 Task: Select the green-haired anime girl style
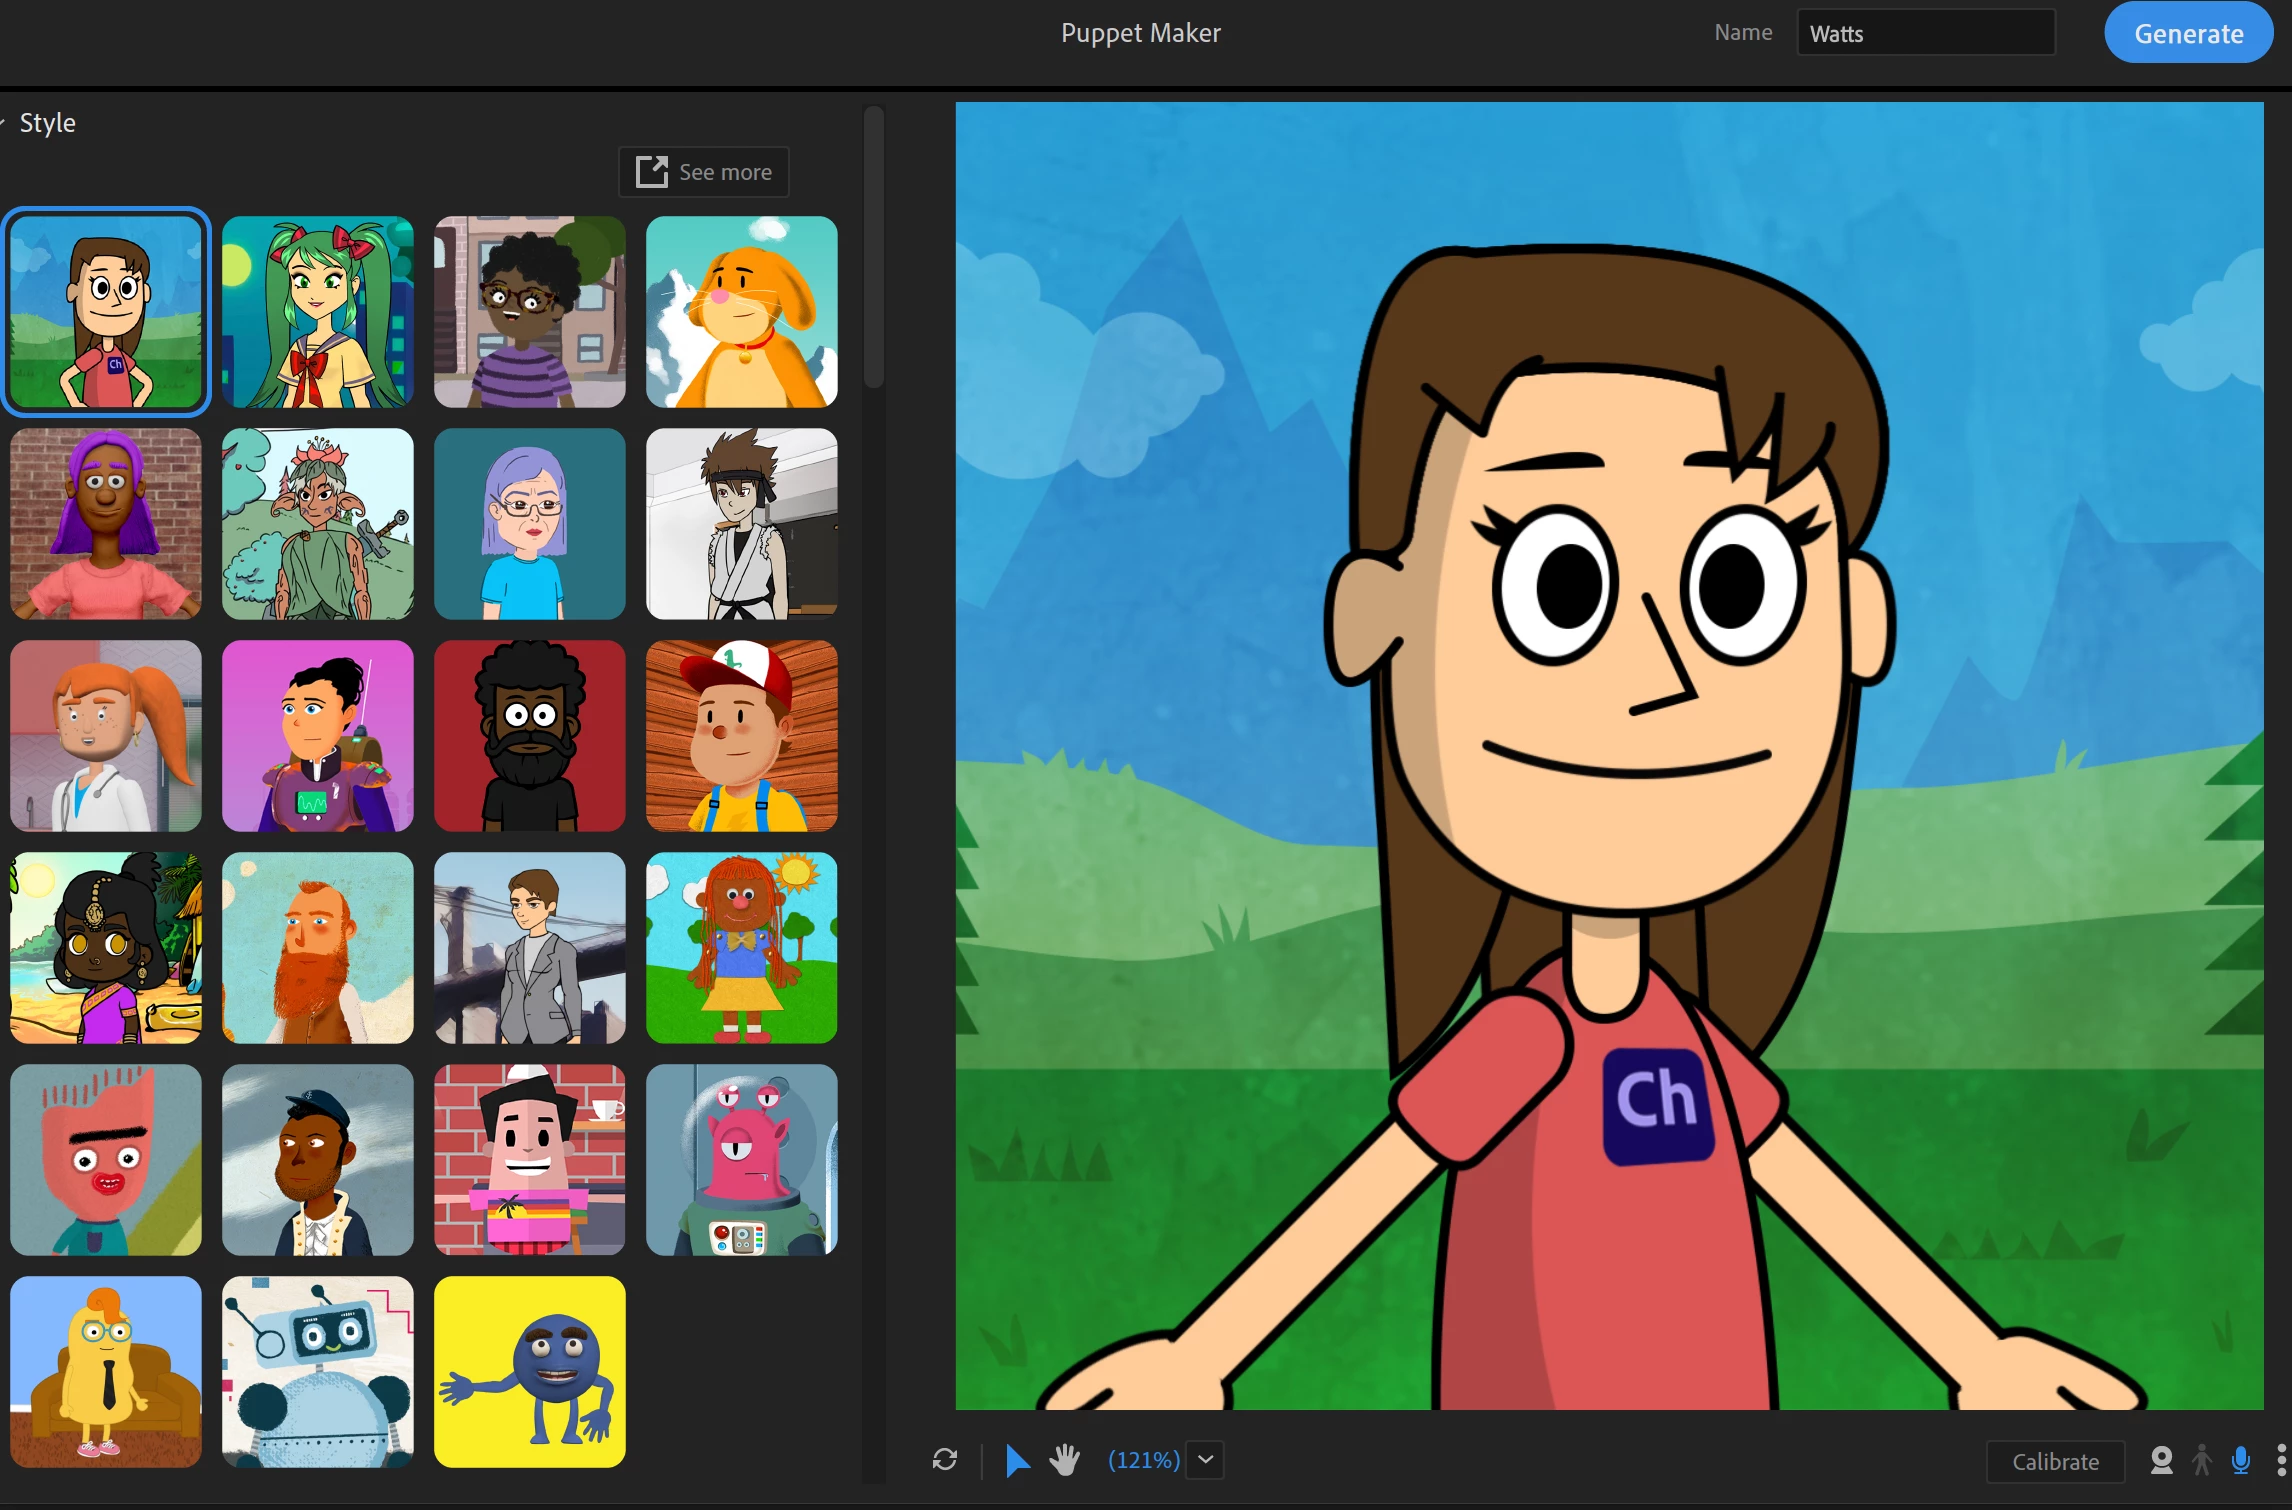[x=318, y=312]
